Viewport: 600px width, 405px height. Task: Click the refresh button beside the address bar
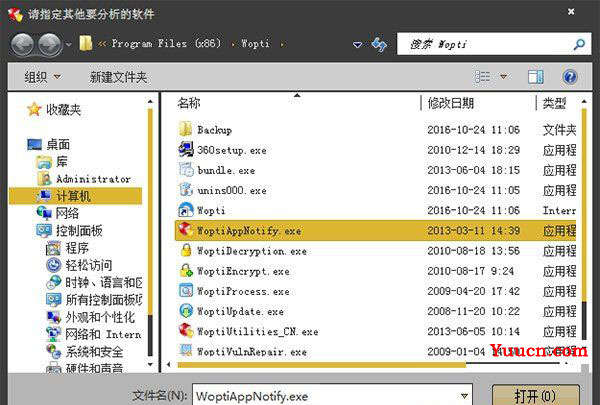(379, 44)
